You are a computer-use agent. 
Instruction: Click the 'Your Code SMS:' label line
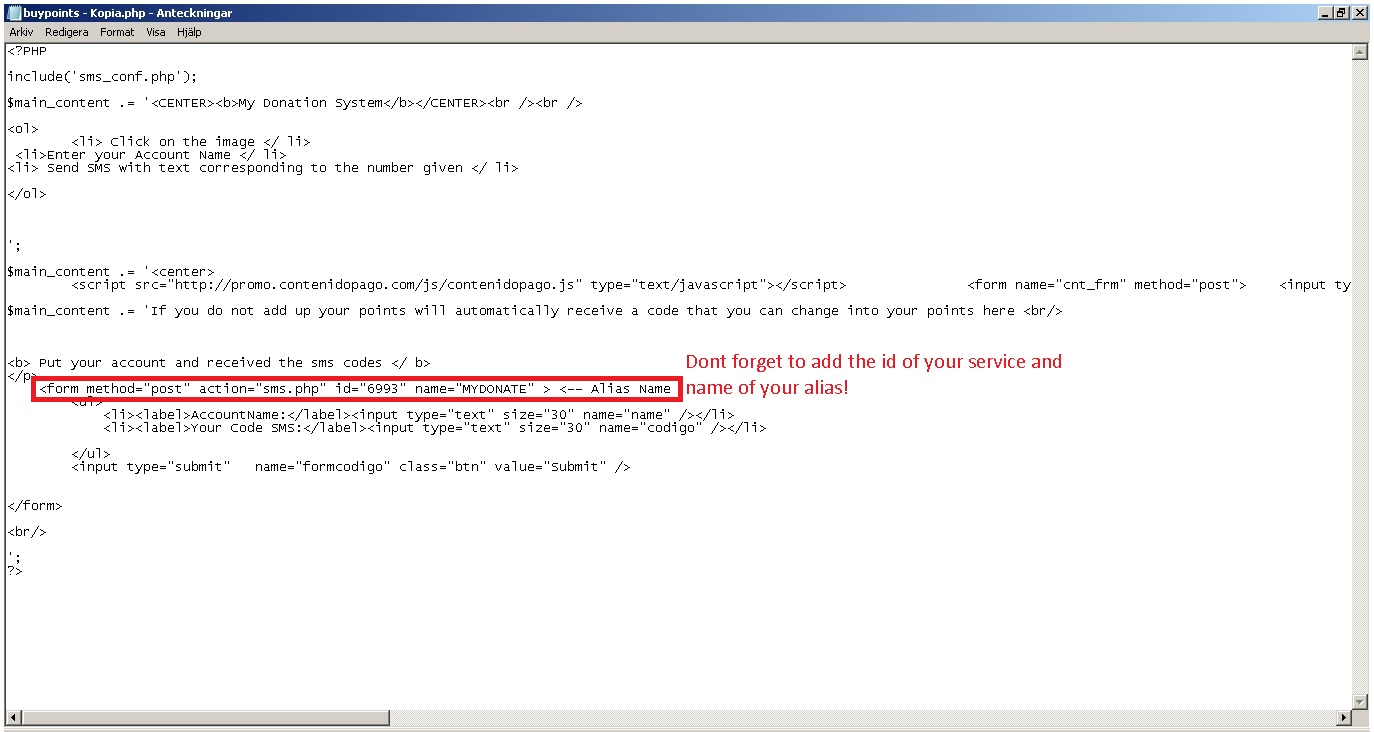pos(434,427)
